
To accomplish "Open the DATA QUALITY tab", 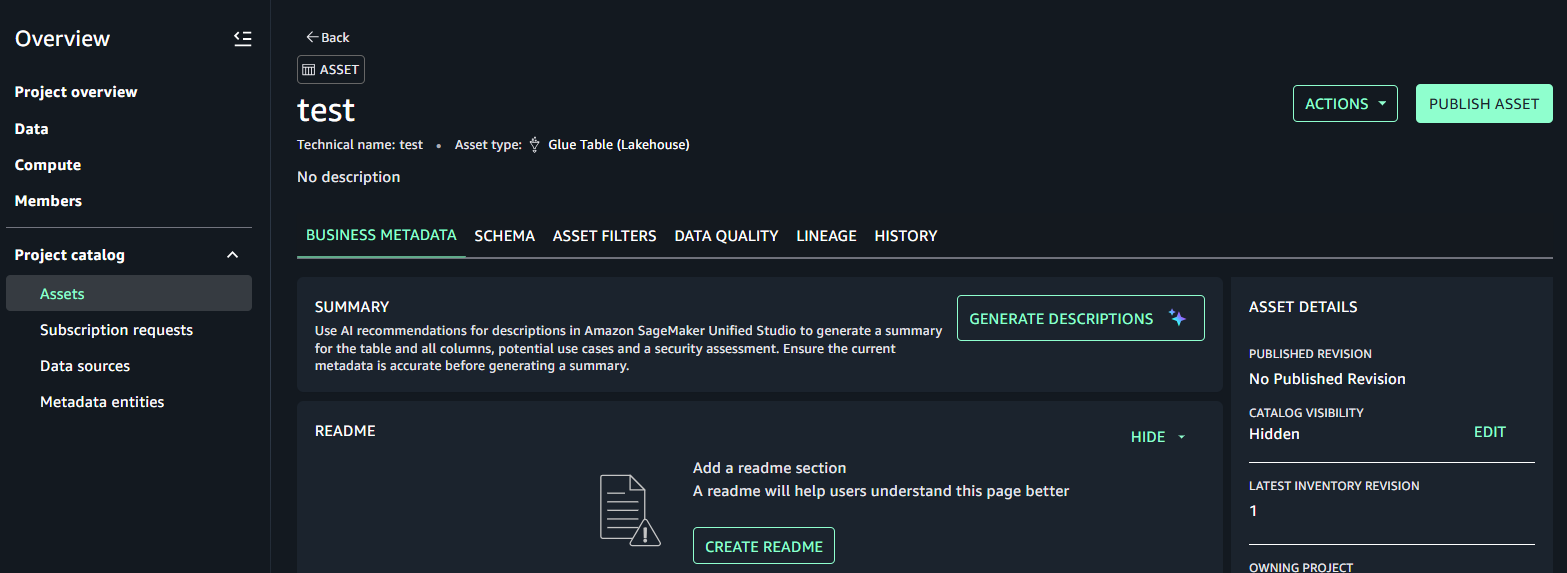I will click(726, 236).
